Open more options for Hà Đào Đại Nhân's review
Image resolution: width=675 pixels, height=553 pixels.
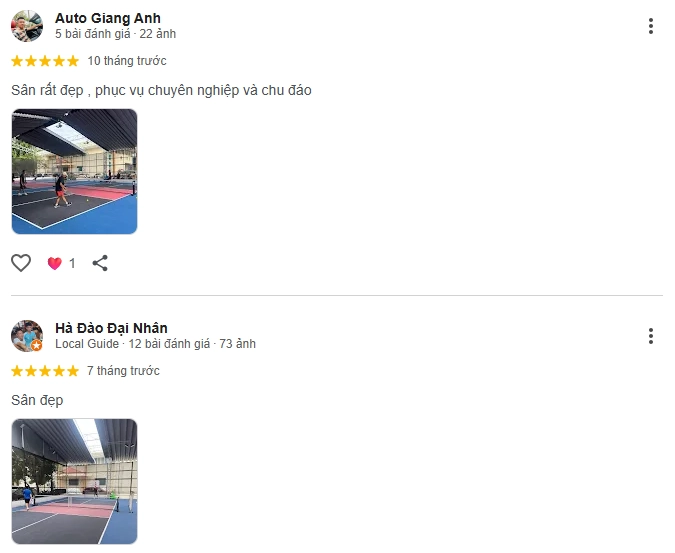[x=650, y=336]
